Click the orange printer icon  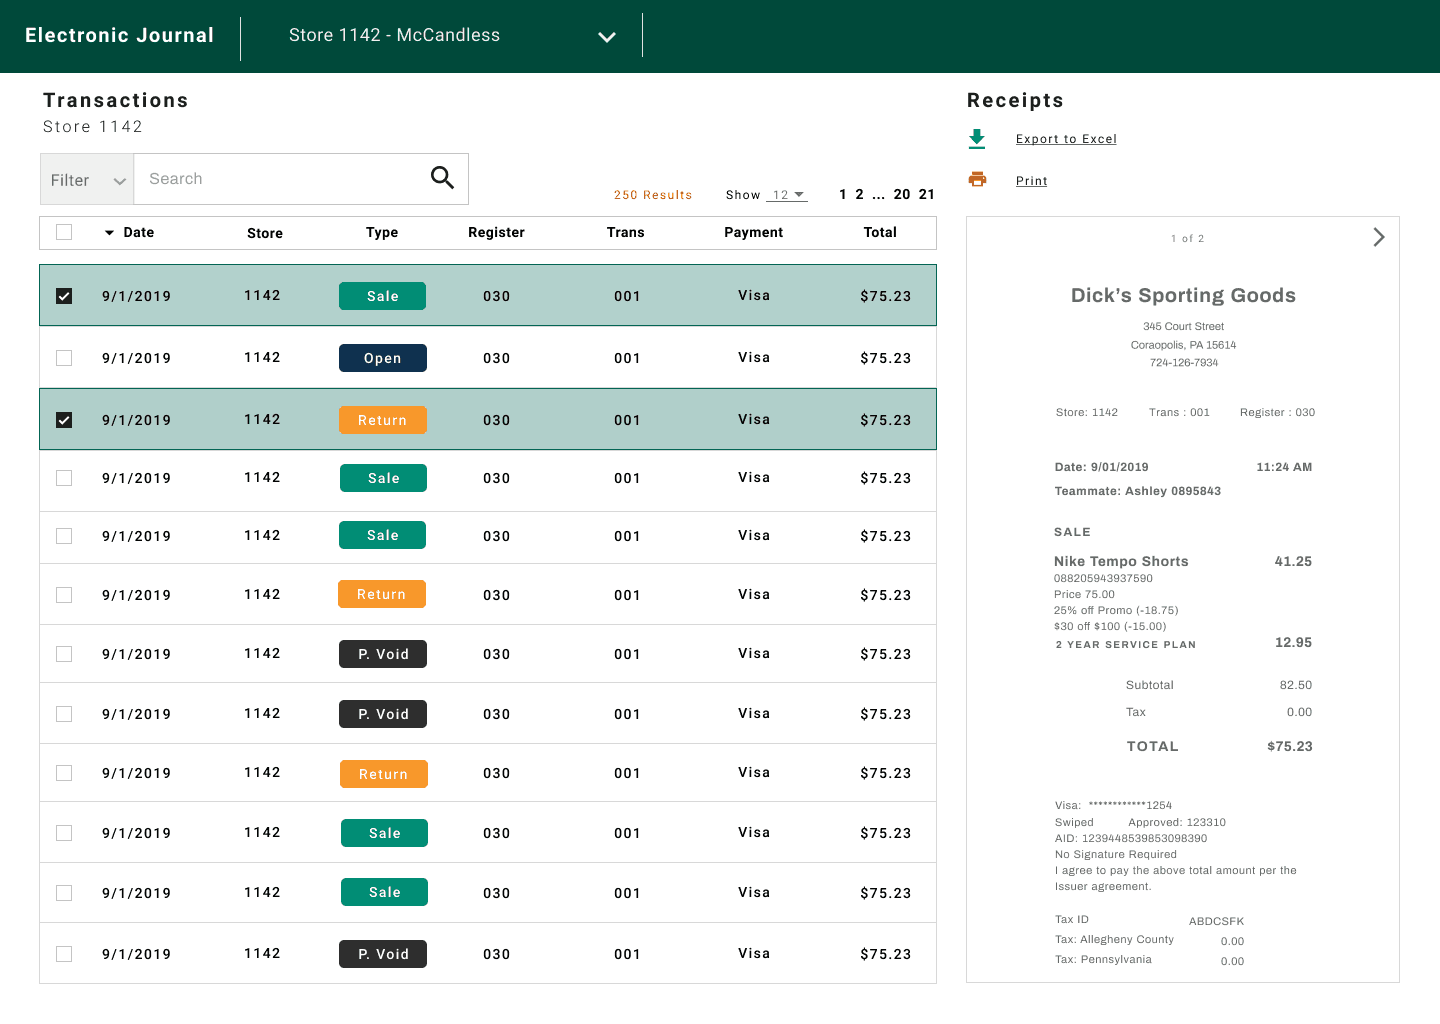(977, 180)
